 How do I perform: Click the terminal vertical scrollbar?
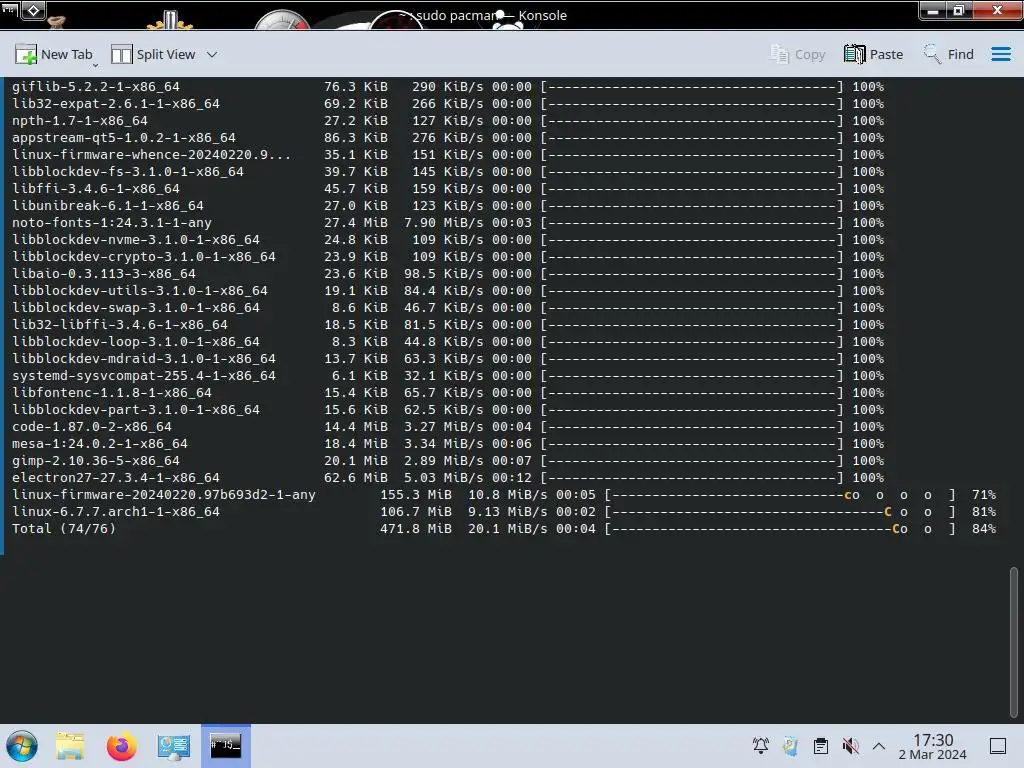1014,642
